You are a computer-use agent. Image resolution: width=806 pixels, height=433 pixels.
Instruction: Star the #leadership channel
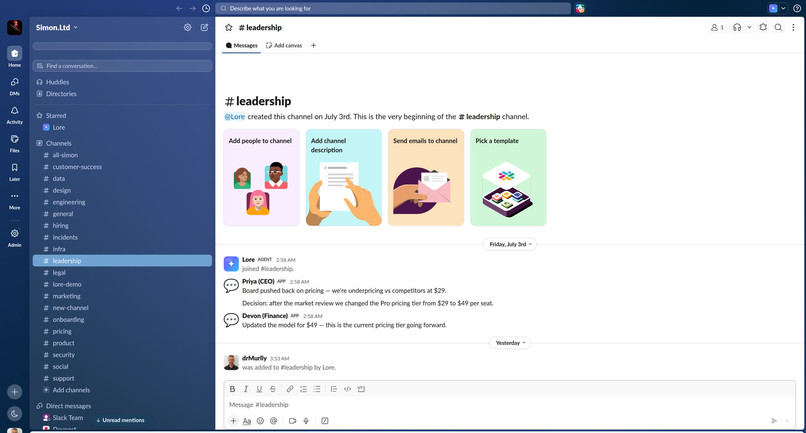[229, 27]
